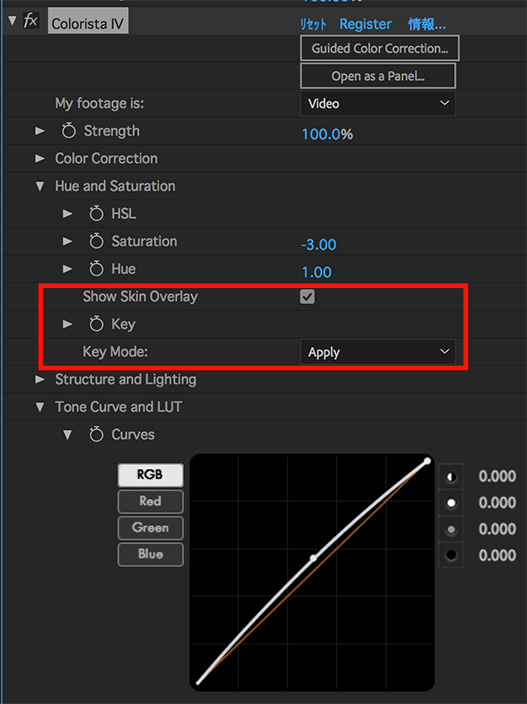
Task: Select the My footage is: label
Action: click(99, 104)
